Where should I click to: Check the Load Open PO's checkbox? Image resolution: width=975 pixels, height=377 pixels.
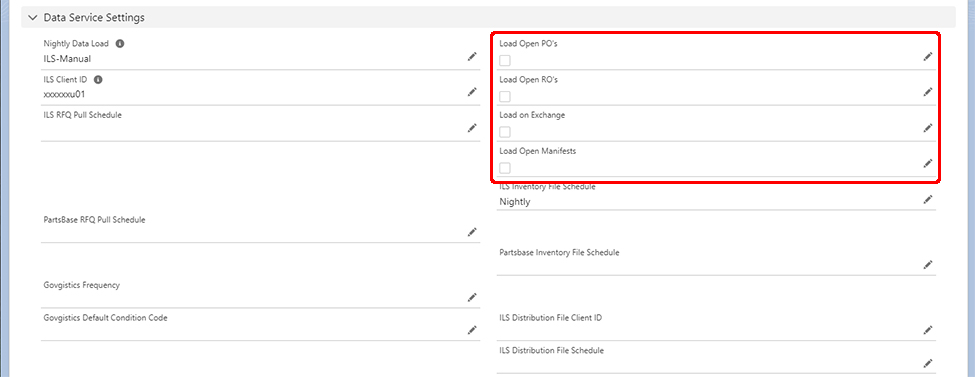tap(505, 60)
